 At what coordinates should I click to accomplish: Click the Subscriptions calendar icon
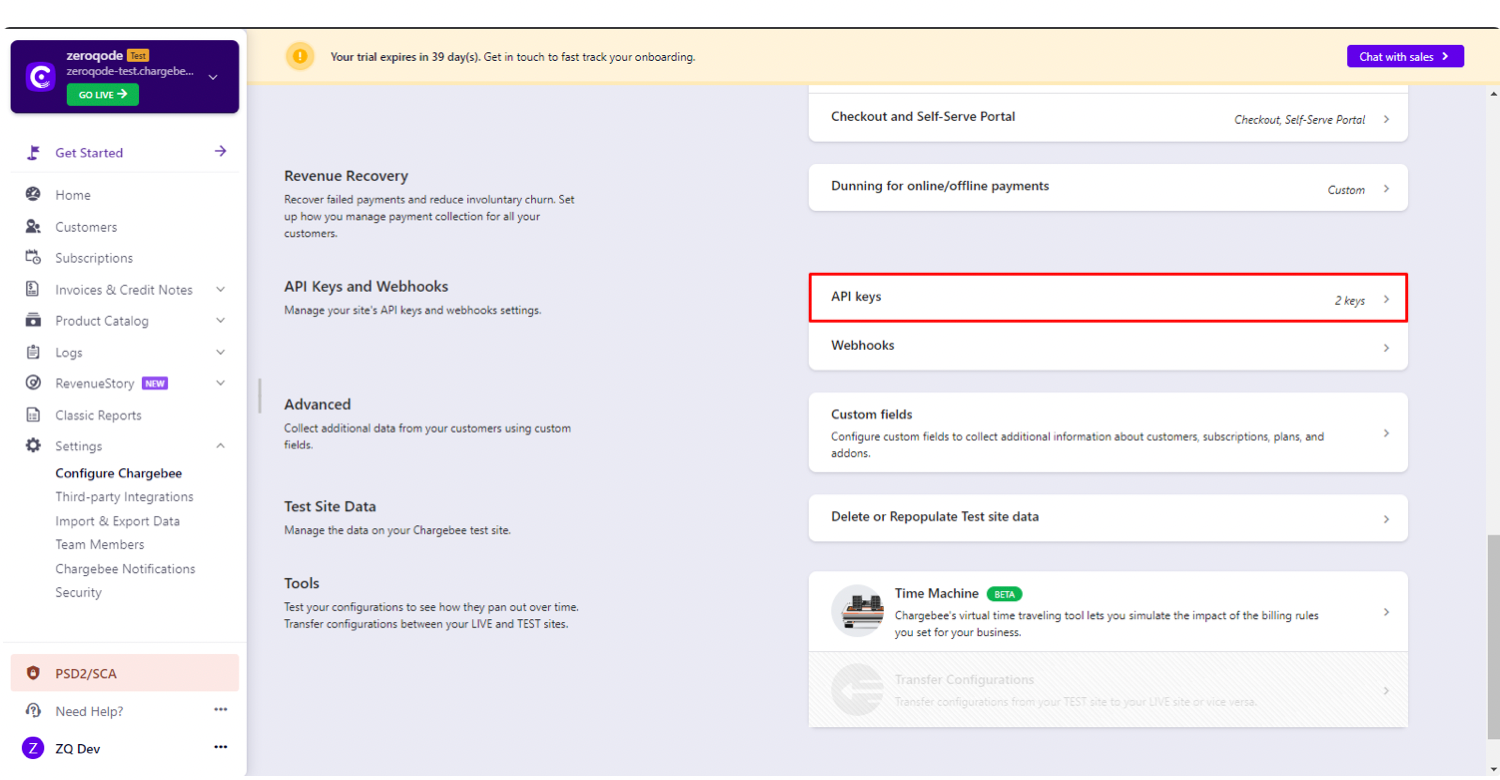coord(33,258)
